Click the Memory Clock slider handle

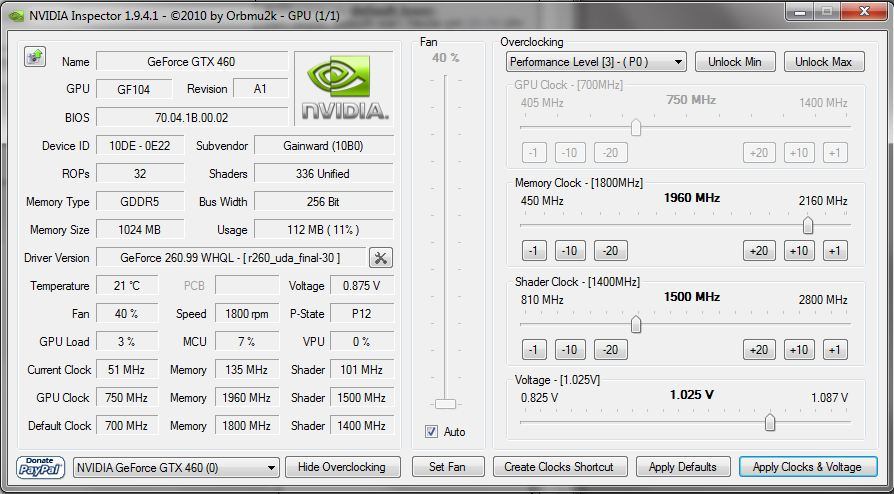point(807,225)
